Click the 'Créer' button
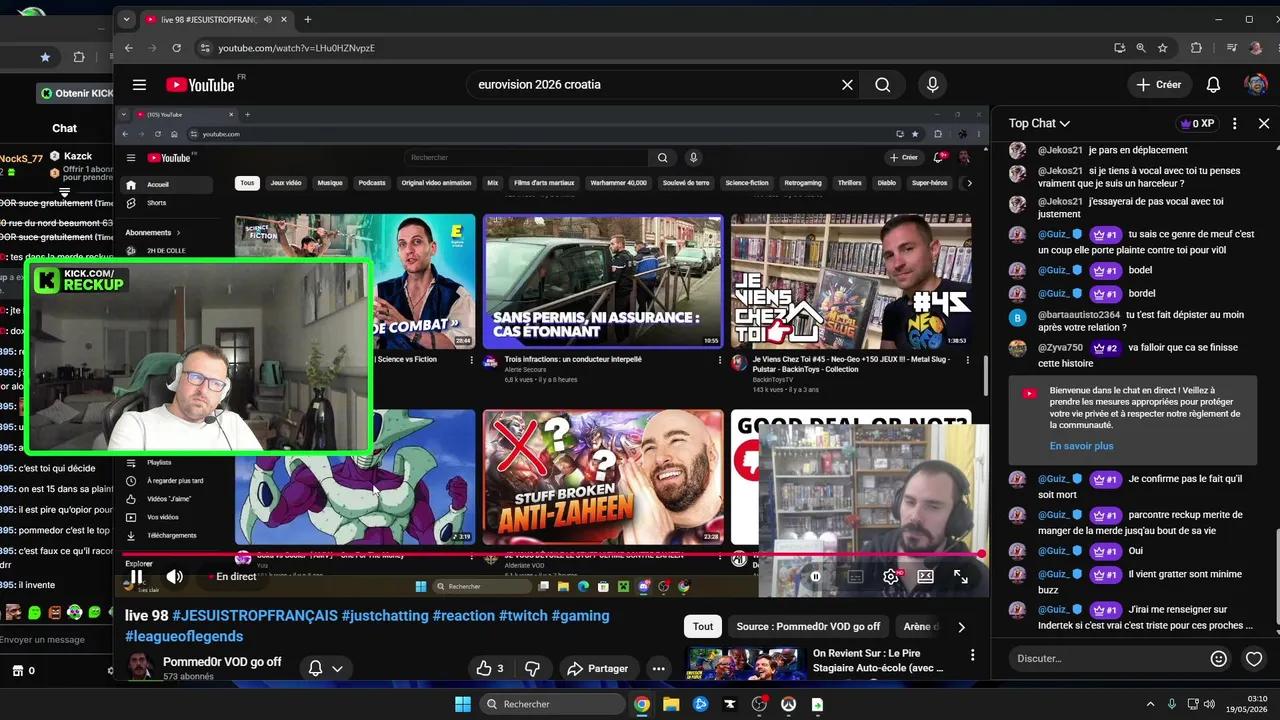Screen dimensions: 1280x720 tap(1159, 85)
